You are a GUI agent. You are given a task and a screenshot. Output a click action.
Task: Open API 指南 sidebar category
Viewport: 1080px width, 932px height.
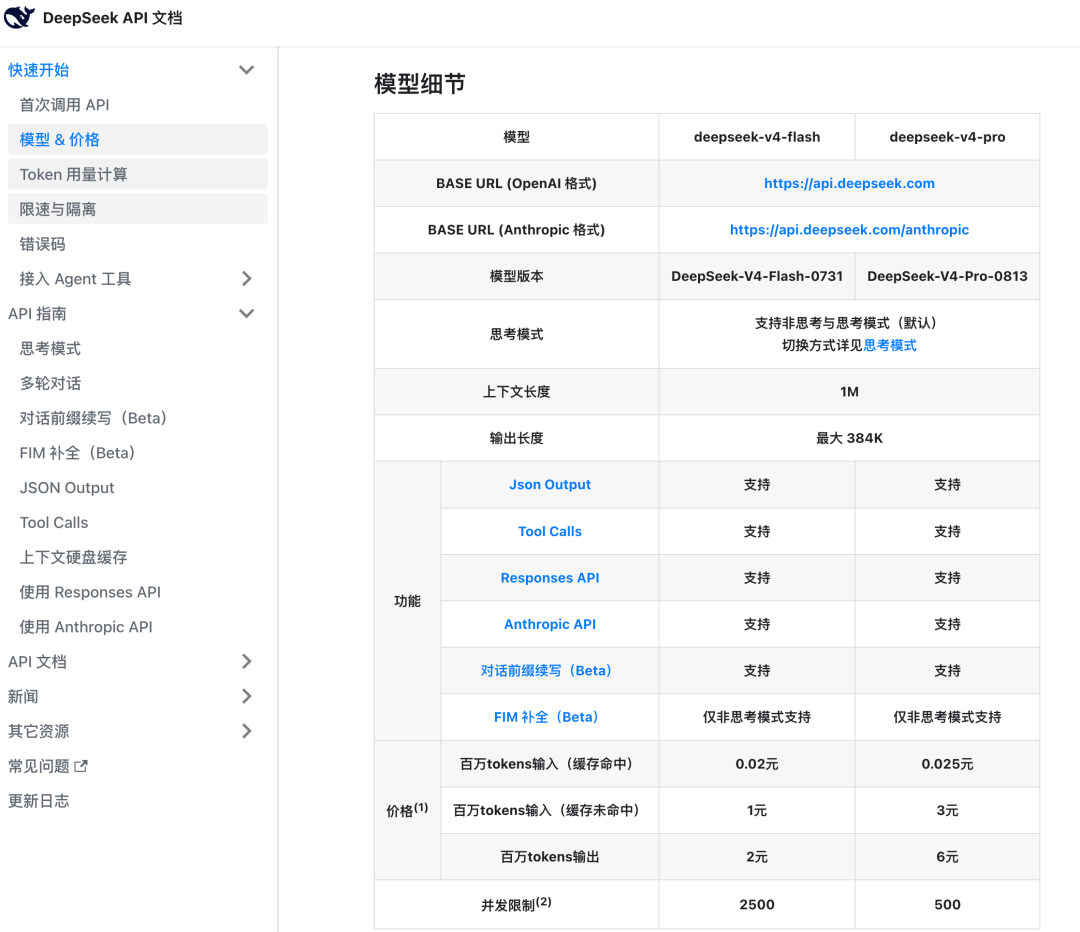(x=37, y=313)
